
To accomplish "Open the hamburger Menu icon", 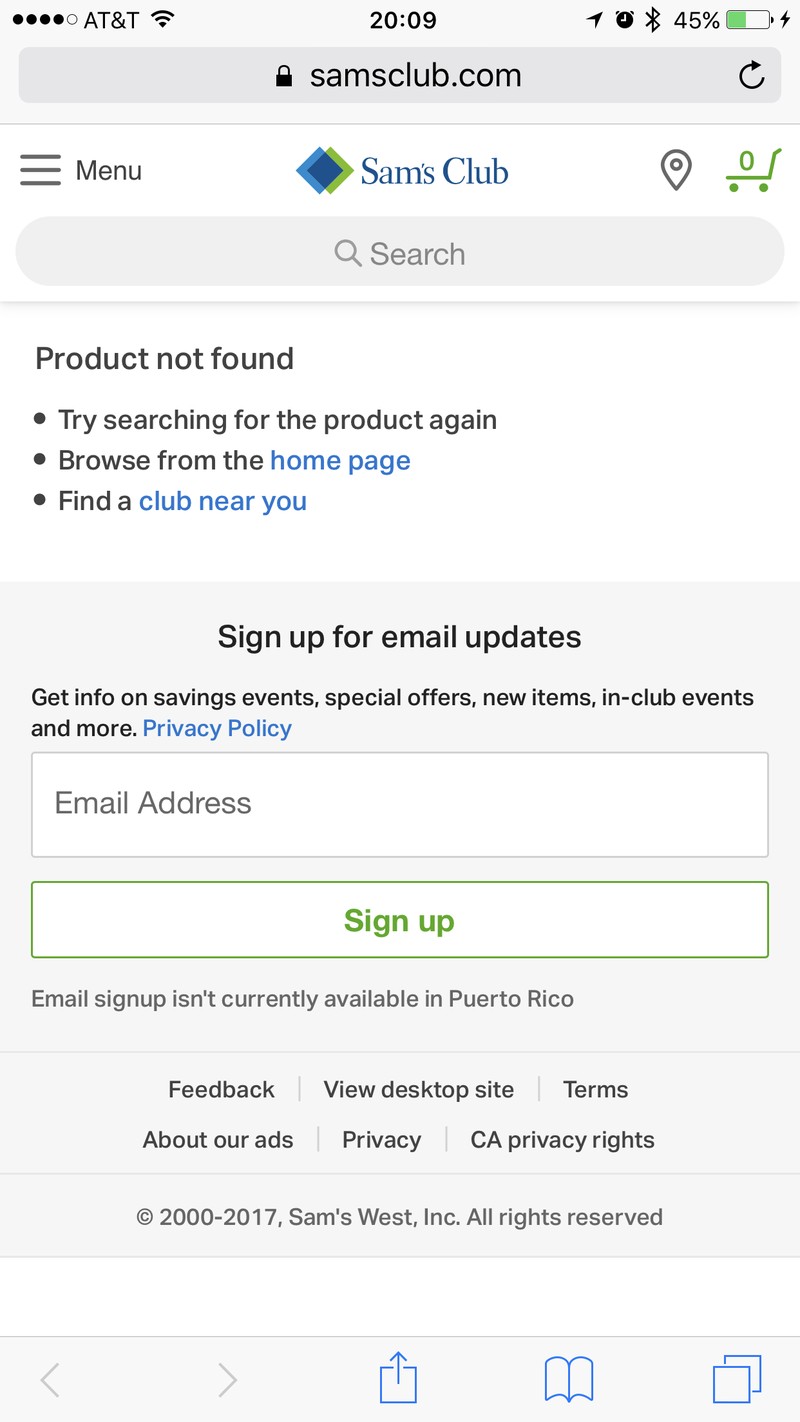I will coord(40,170).
